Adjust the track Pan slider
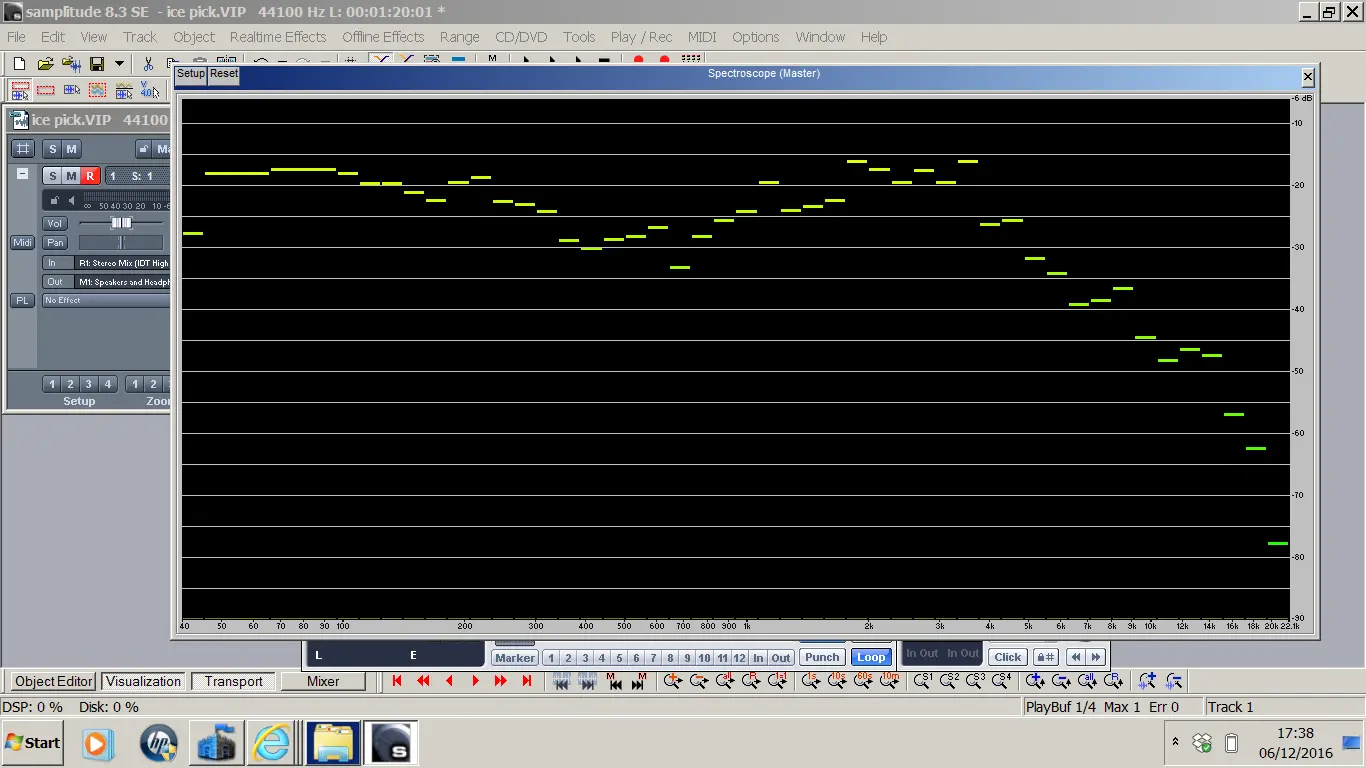This screenshot has height=768, width=1366. (x=121, y=242)
